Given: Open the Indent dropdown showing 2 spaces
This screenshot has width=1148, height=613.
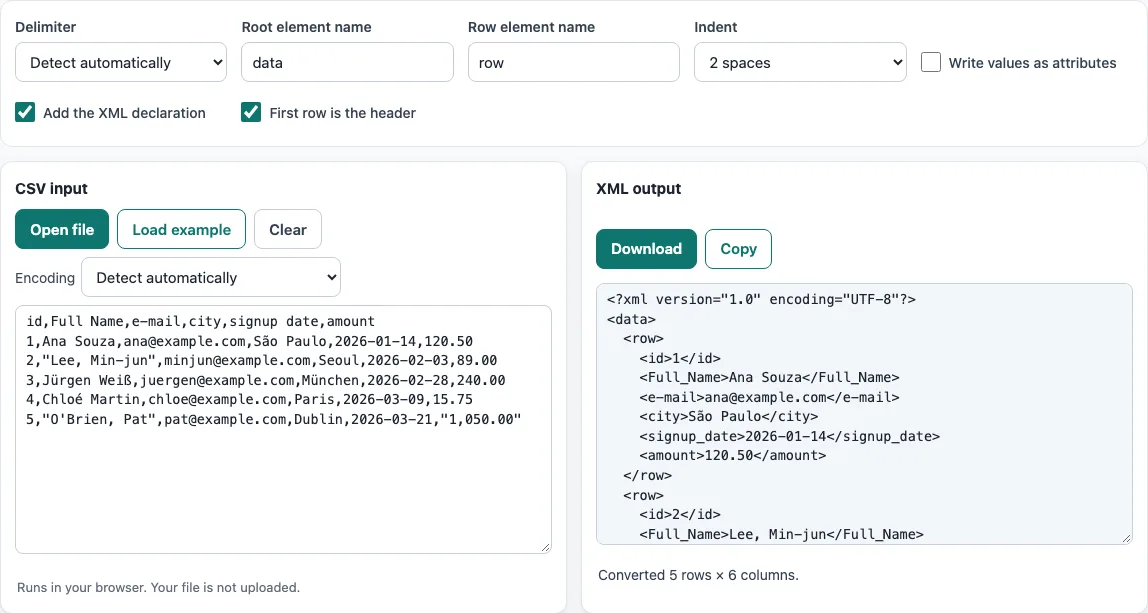Looking at the screenshot, I should (800, 62).
